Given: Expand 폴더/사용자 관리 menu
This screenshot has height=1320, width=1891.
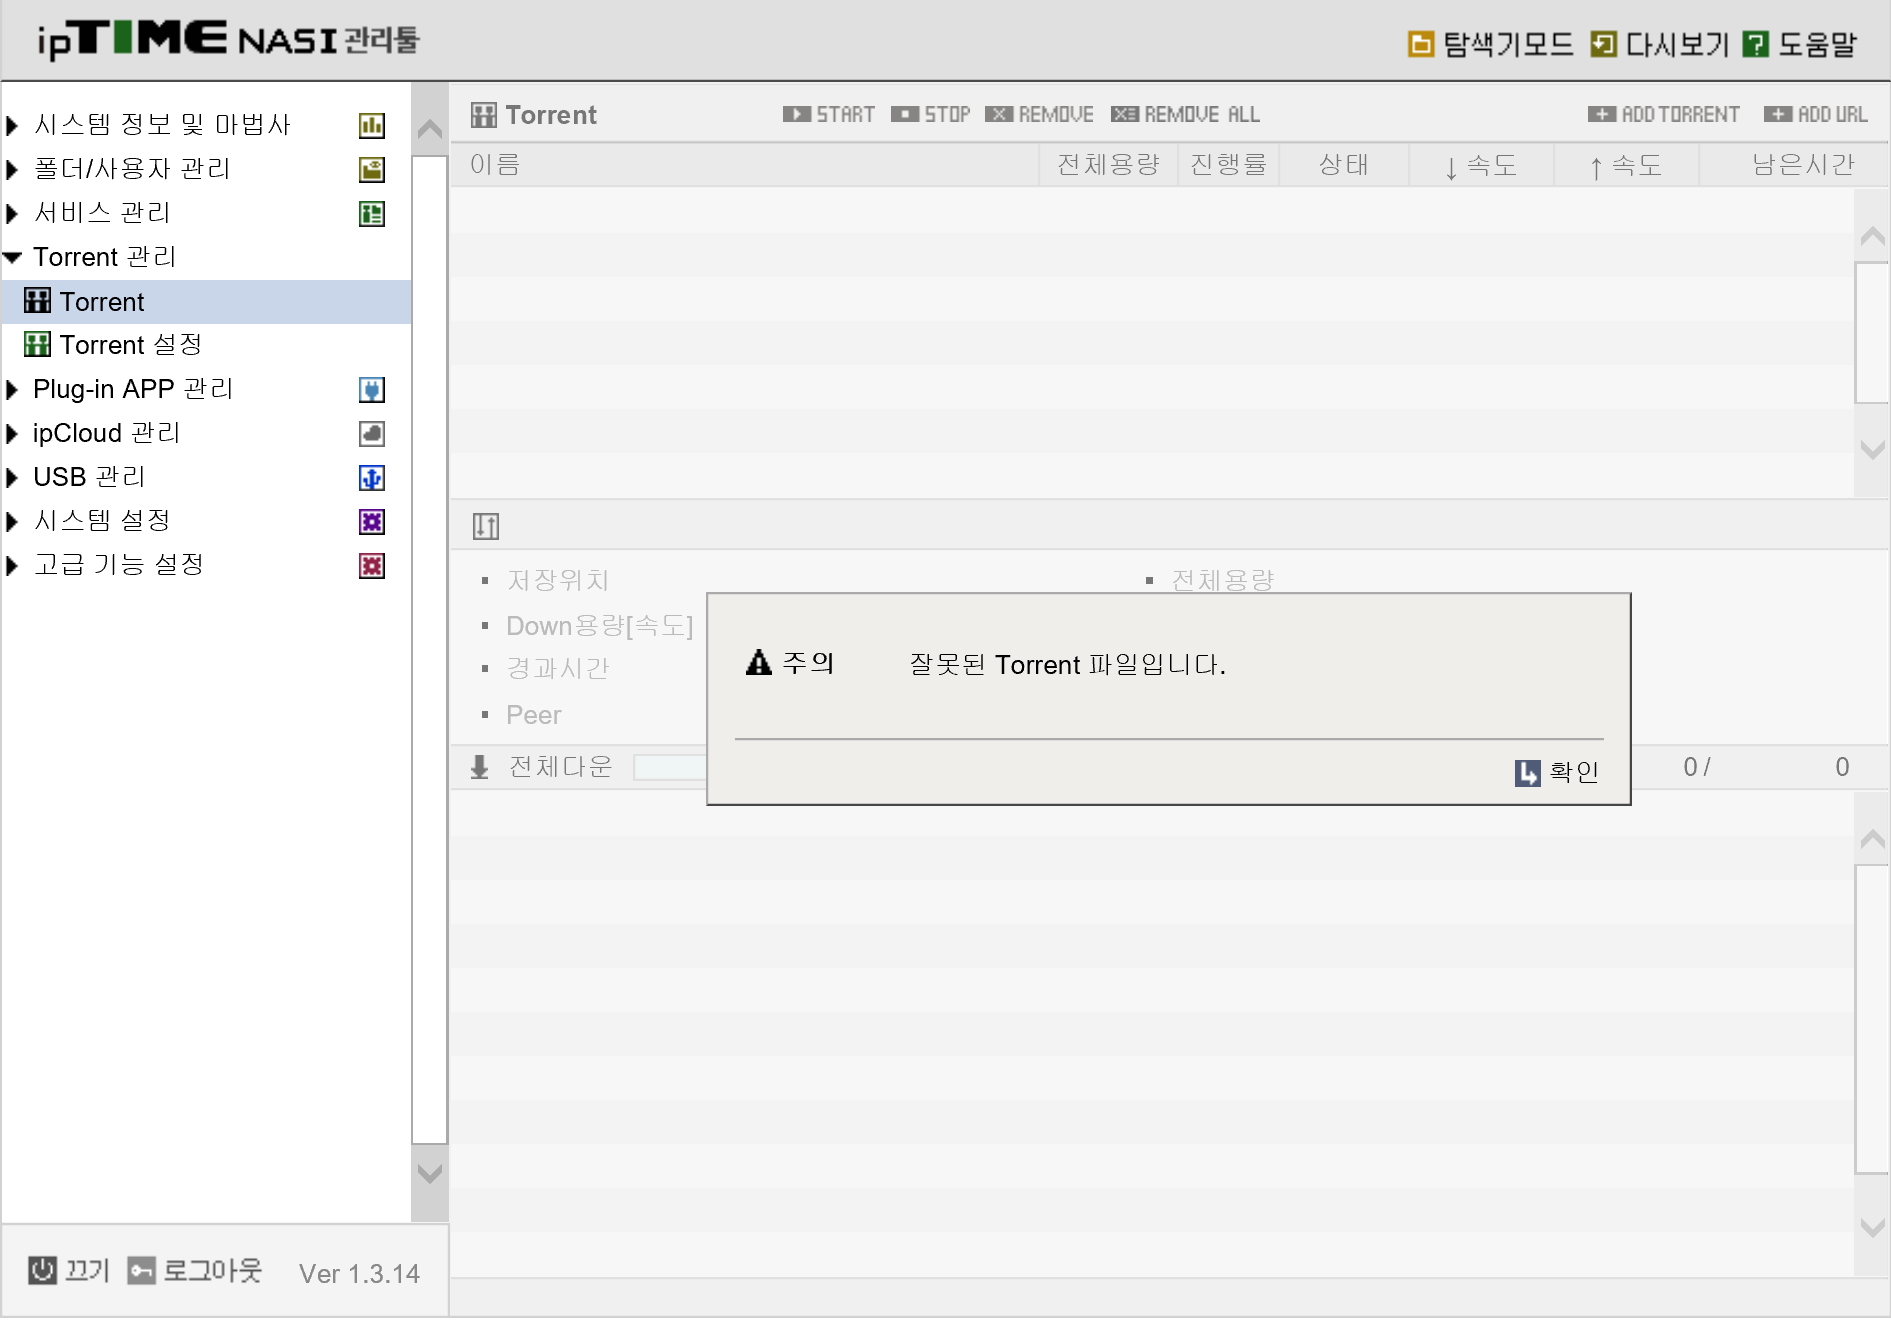Looking at the screenshot, I should (x=12, y=169).
